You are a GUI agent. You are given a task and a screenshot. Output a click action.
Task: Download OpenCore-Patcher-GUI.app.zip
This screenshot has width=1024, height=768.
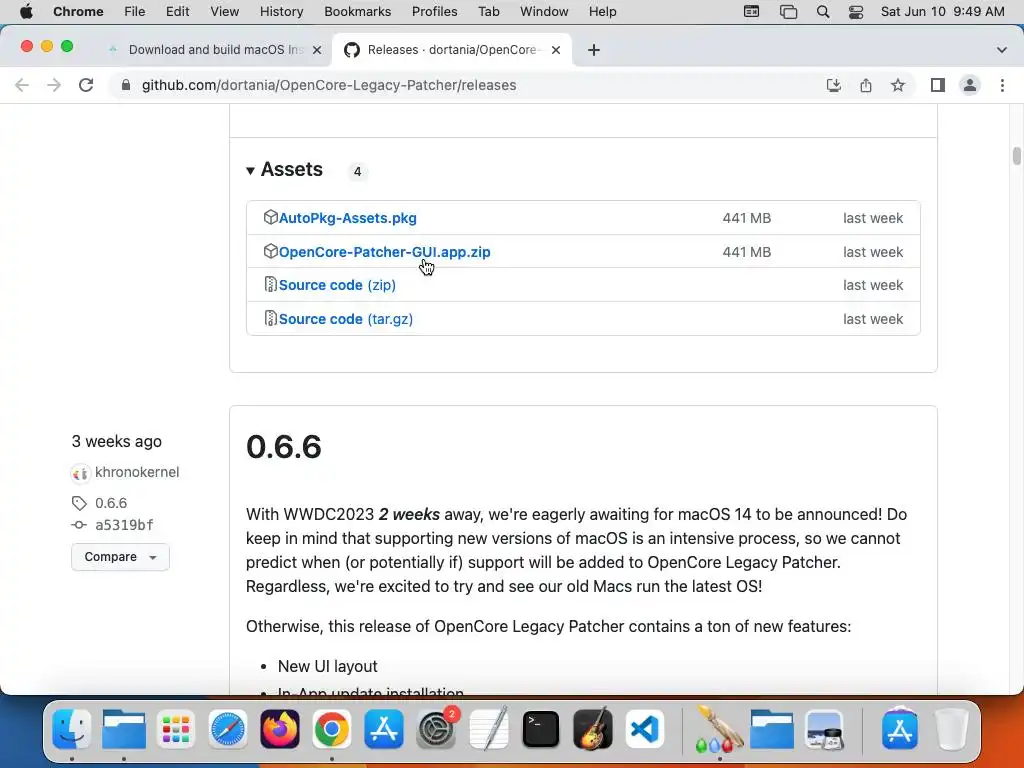tap(385, 252)
